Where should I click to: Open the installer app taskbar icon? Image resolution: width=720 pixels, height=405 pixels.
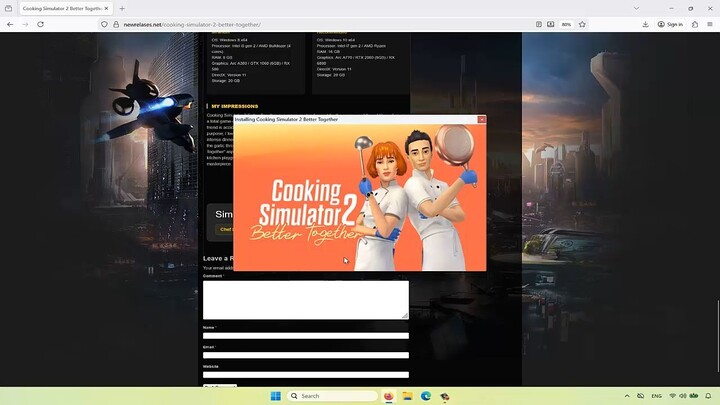pos(444,396)
